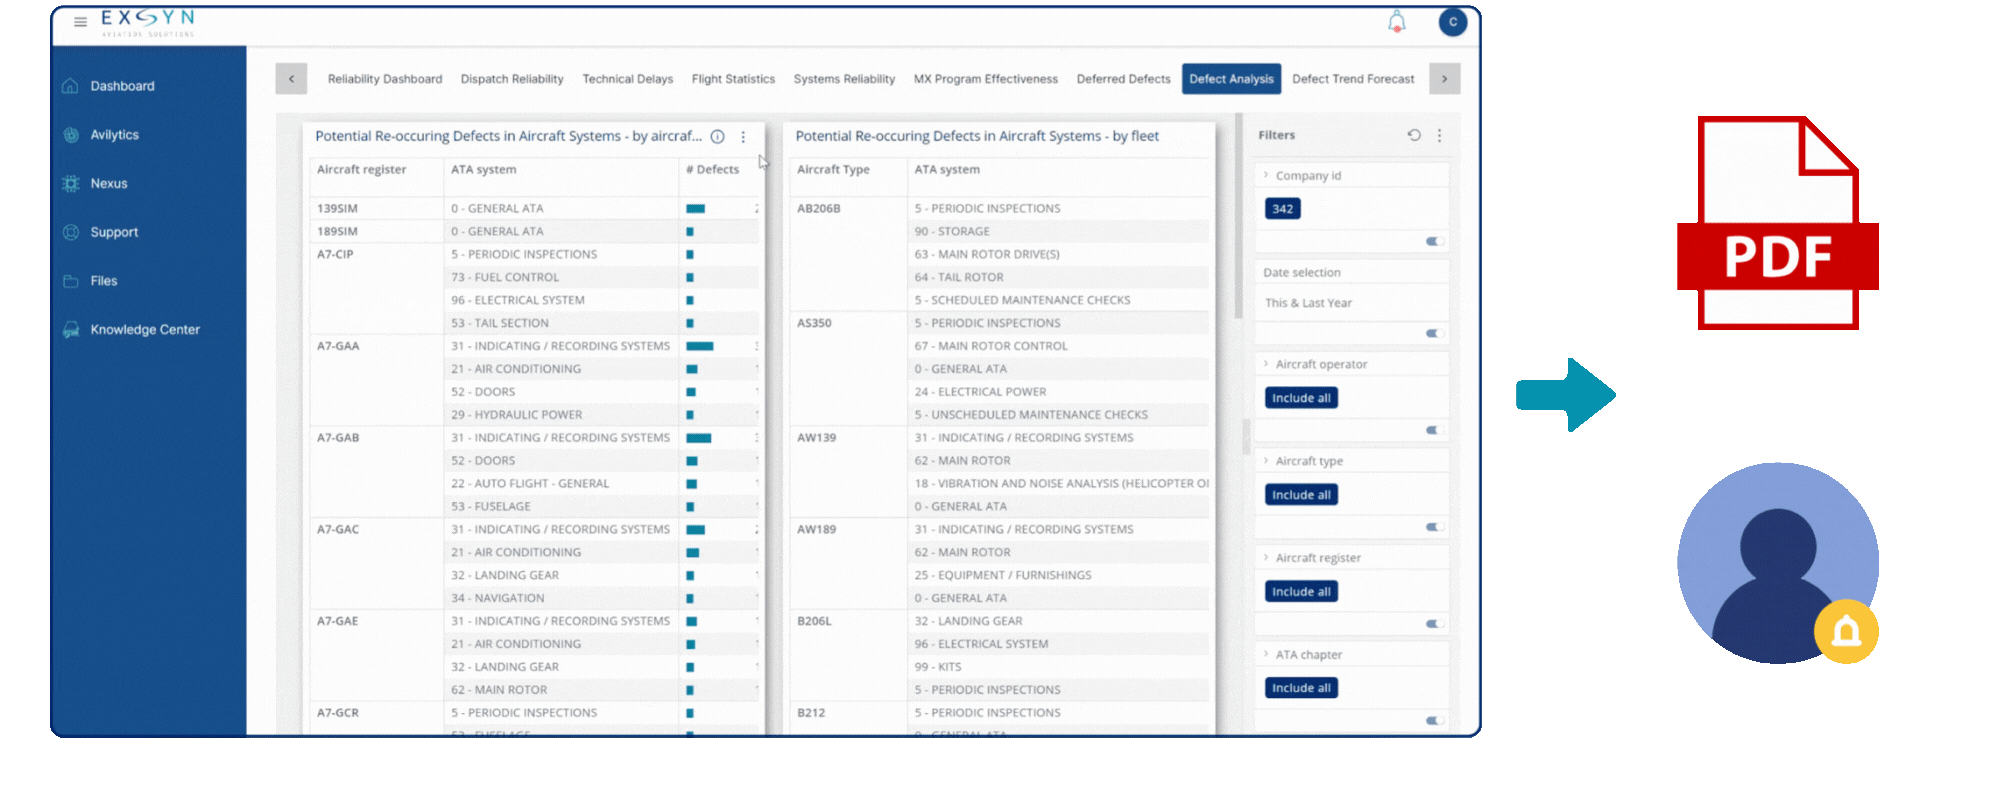The width and height of the screenshot is (2011, 790).
Task: Click 'Include all' under Aircraft register
Action: [x=1301, y=592]
